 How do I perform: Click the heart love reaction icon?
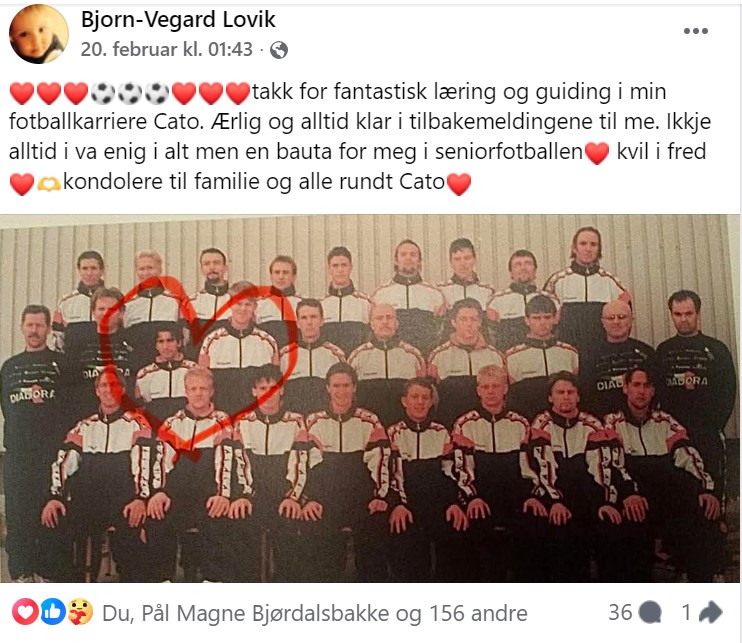[x=25, y=612]
